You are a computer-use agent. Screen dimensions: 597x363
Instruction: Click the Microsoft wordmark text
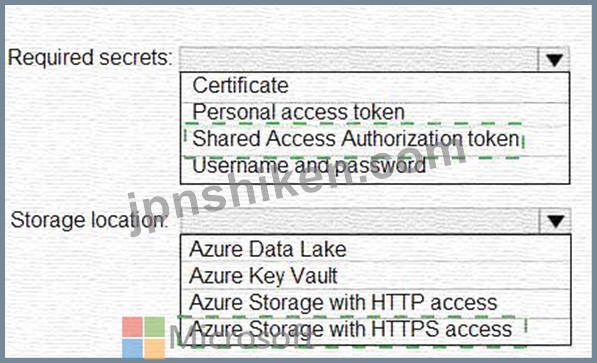point(241,338)
